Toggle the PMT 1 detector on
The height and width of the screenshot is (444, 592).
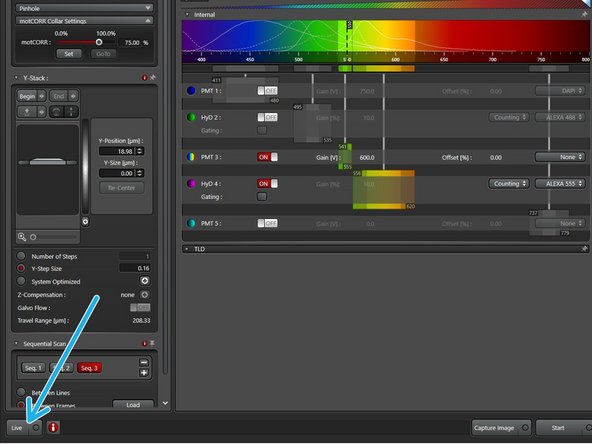267,91
